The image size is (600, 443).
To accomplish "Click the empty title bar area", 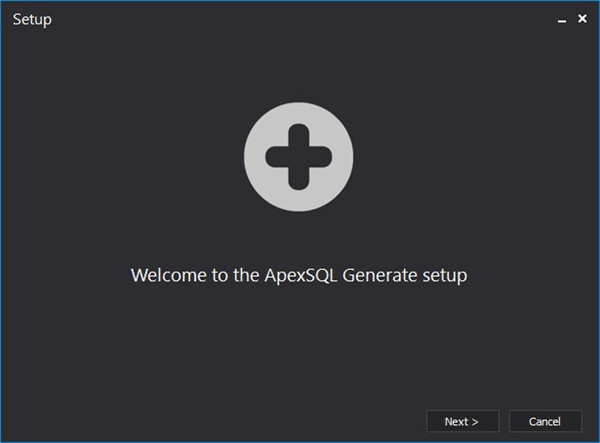I will tap(300, 19).
